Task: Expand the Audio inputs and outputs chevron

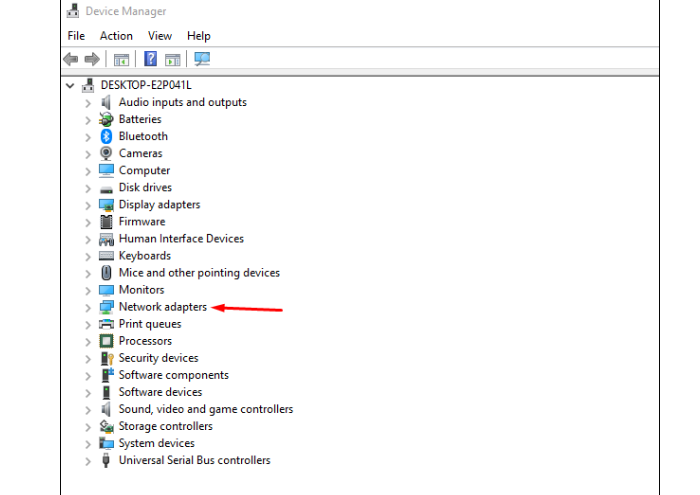Action: [88, 103]
